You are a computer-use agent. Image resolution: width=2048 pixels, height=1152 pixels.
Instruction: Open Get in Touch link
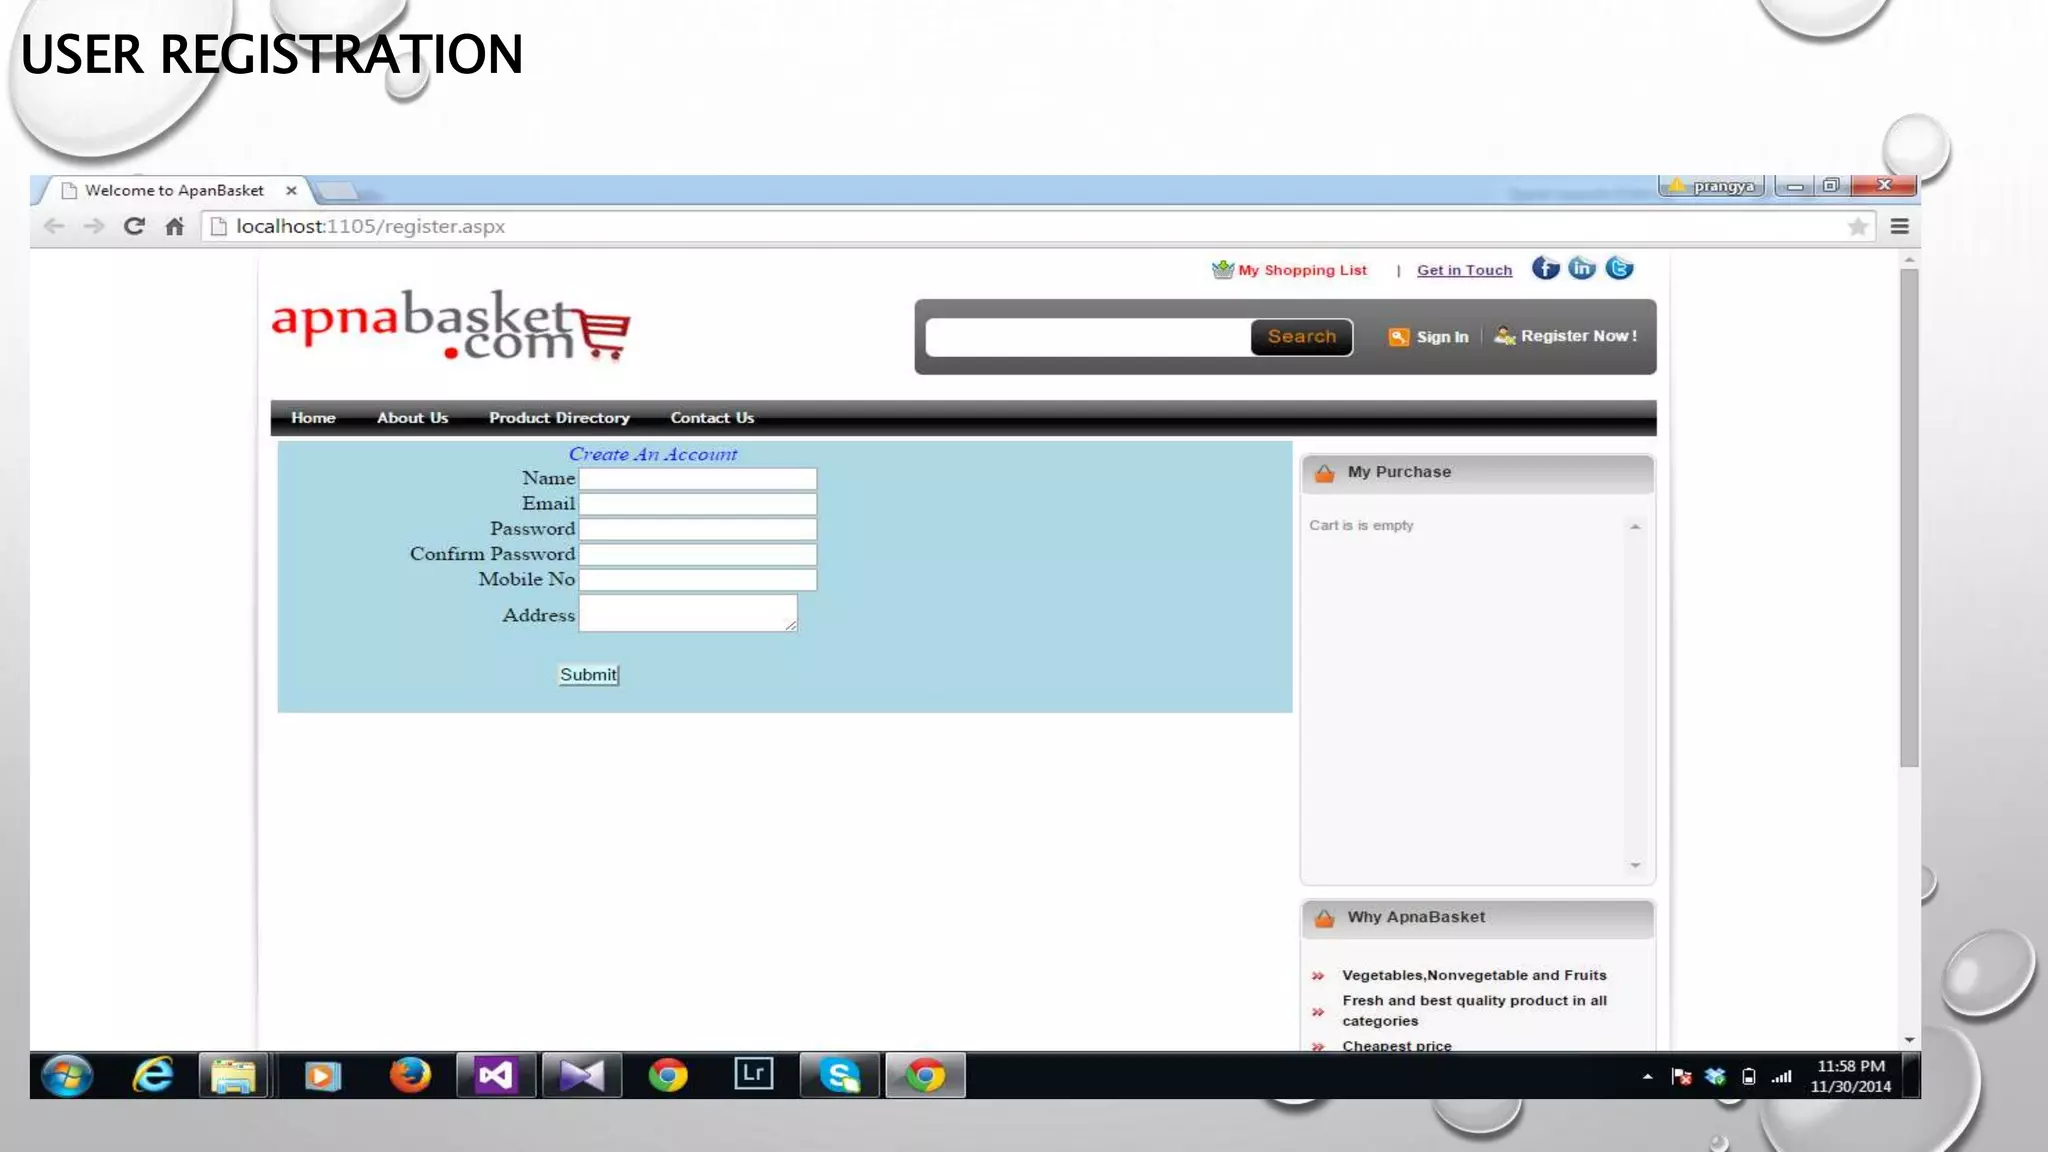tap(1464, 270)
